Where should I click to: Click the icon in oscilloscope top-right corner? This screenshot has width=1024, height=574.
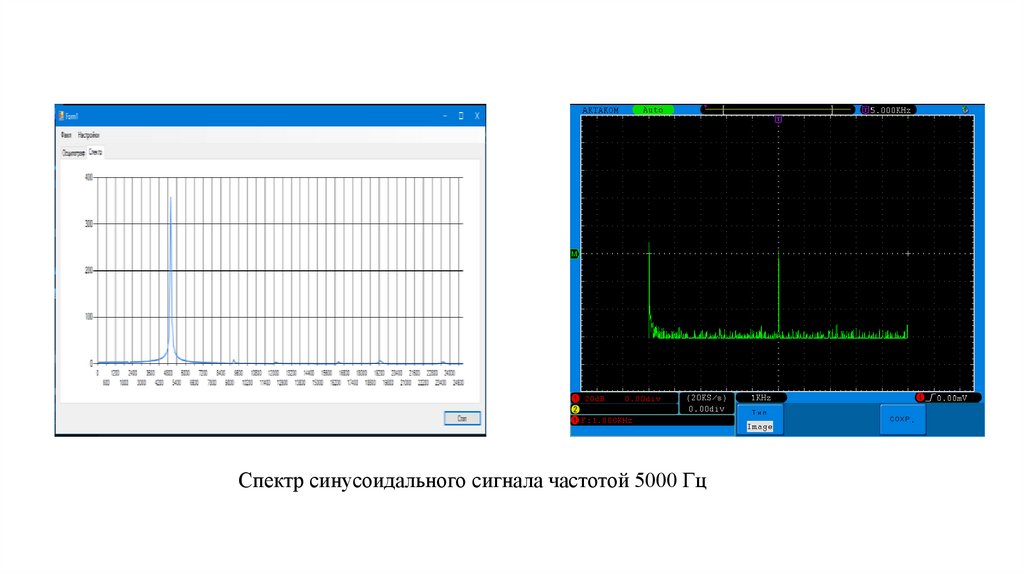(x=965, y=110)
